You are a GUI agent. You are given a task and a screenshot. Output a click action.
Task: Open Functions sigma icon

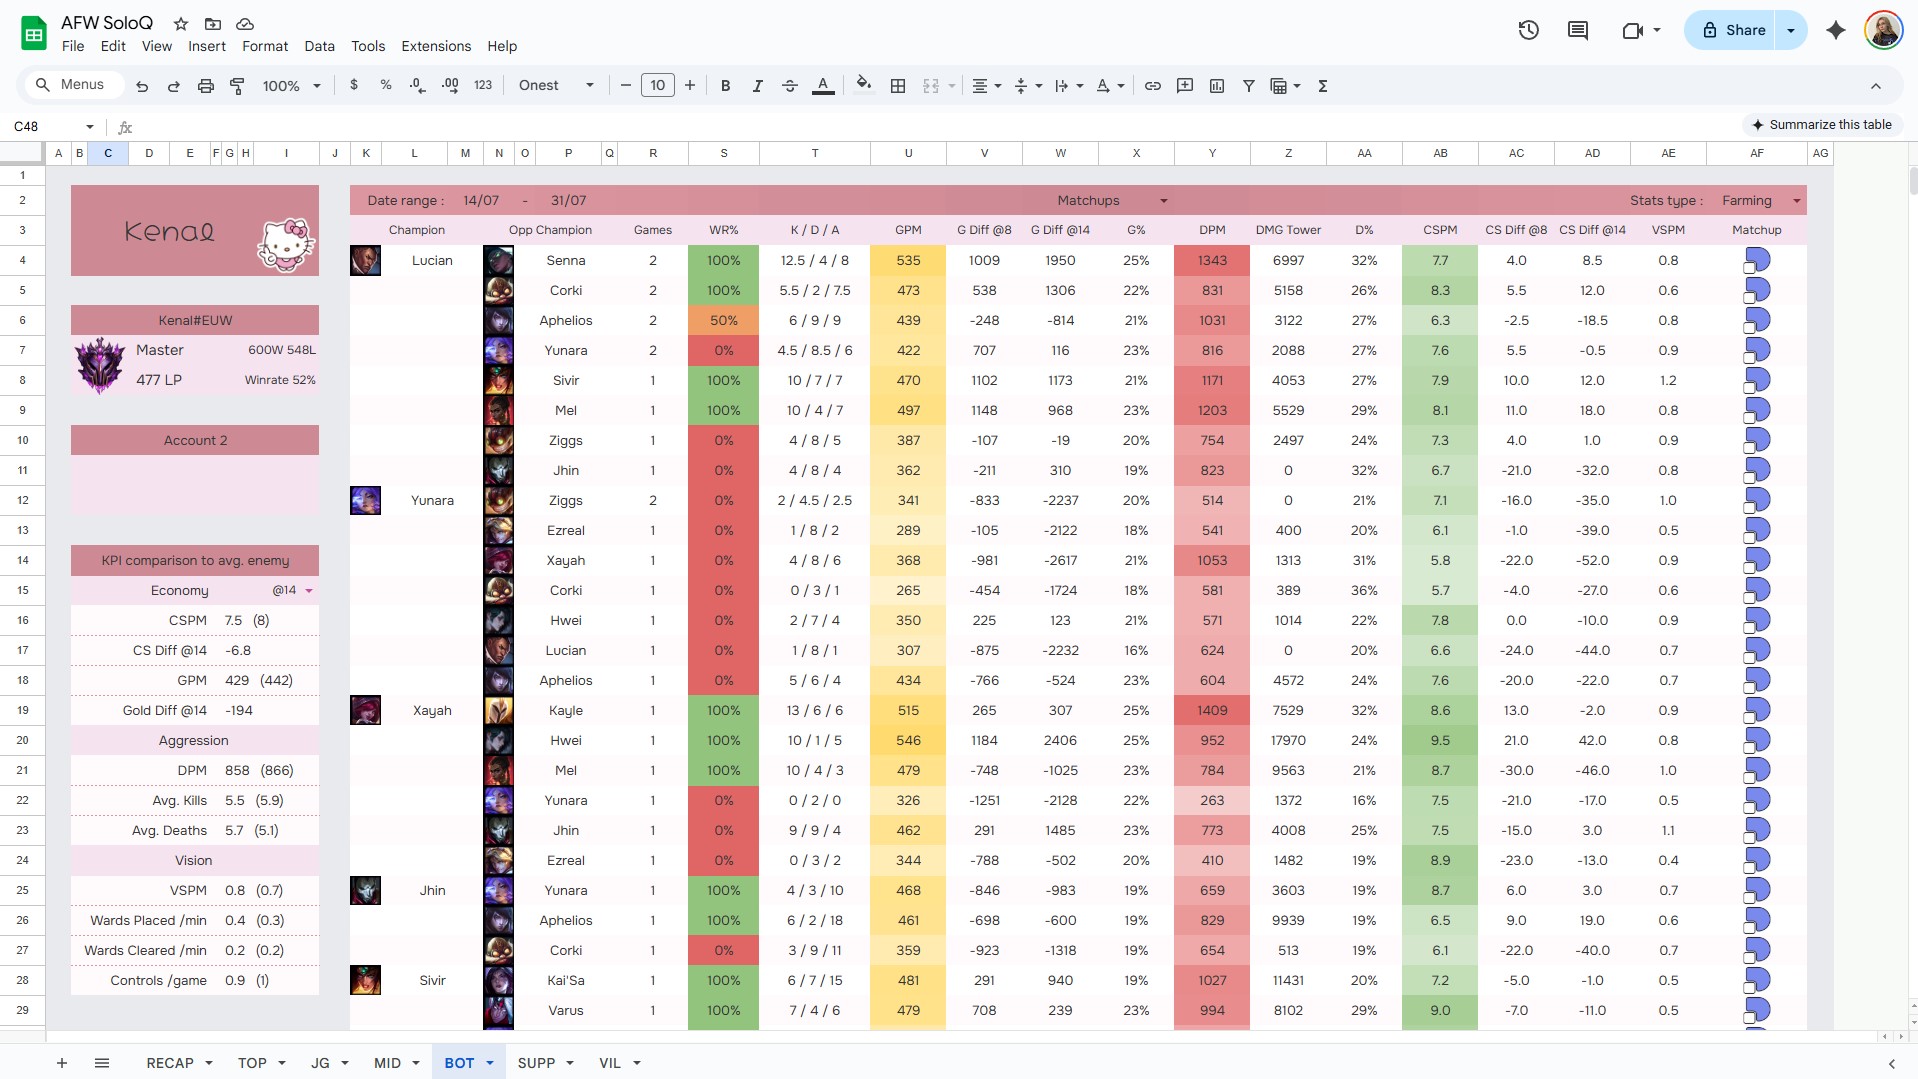click(1323, 86)
